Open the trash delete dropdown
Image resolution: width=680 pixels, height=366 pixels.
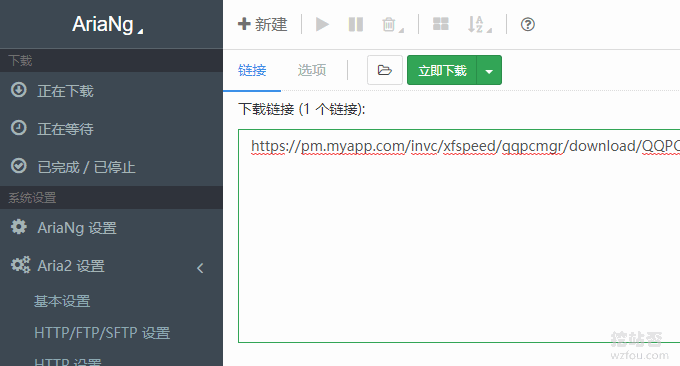tap(392, 24)
